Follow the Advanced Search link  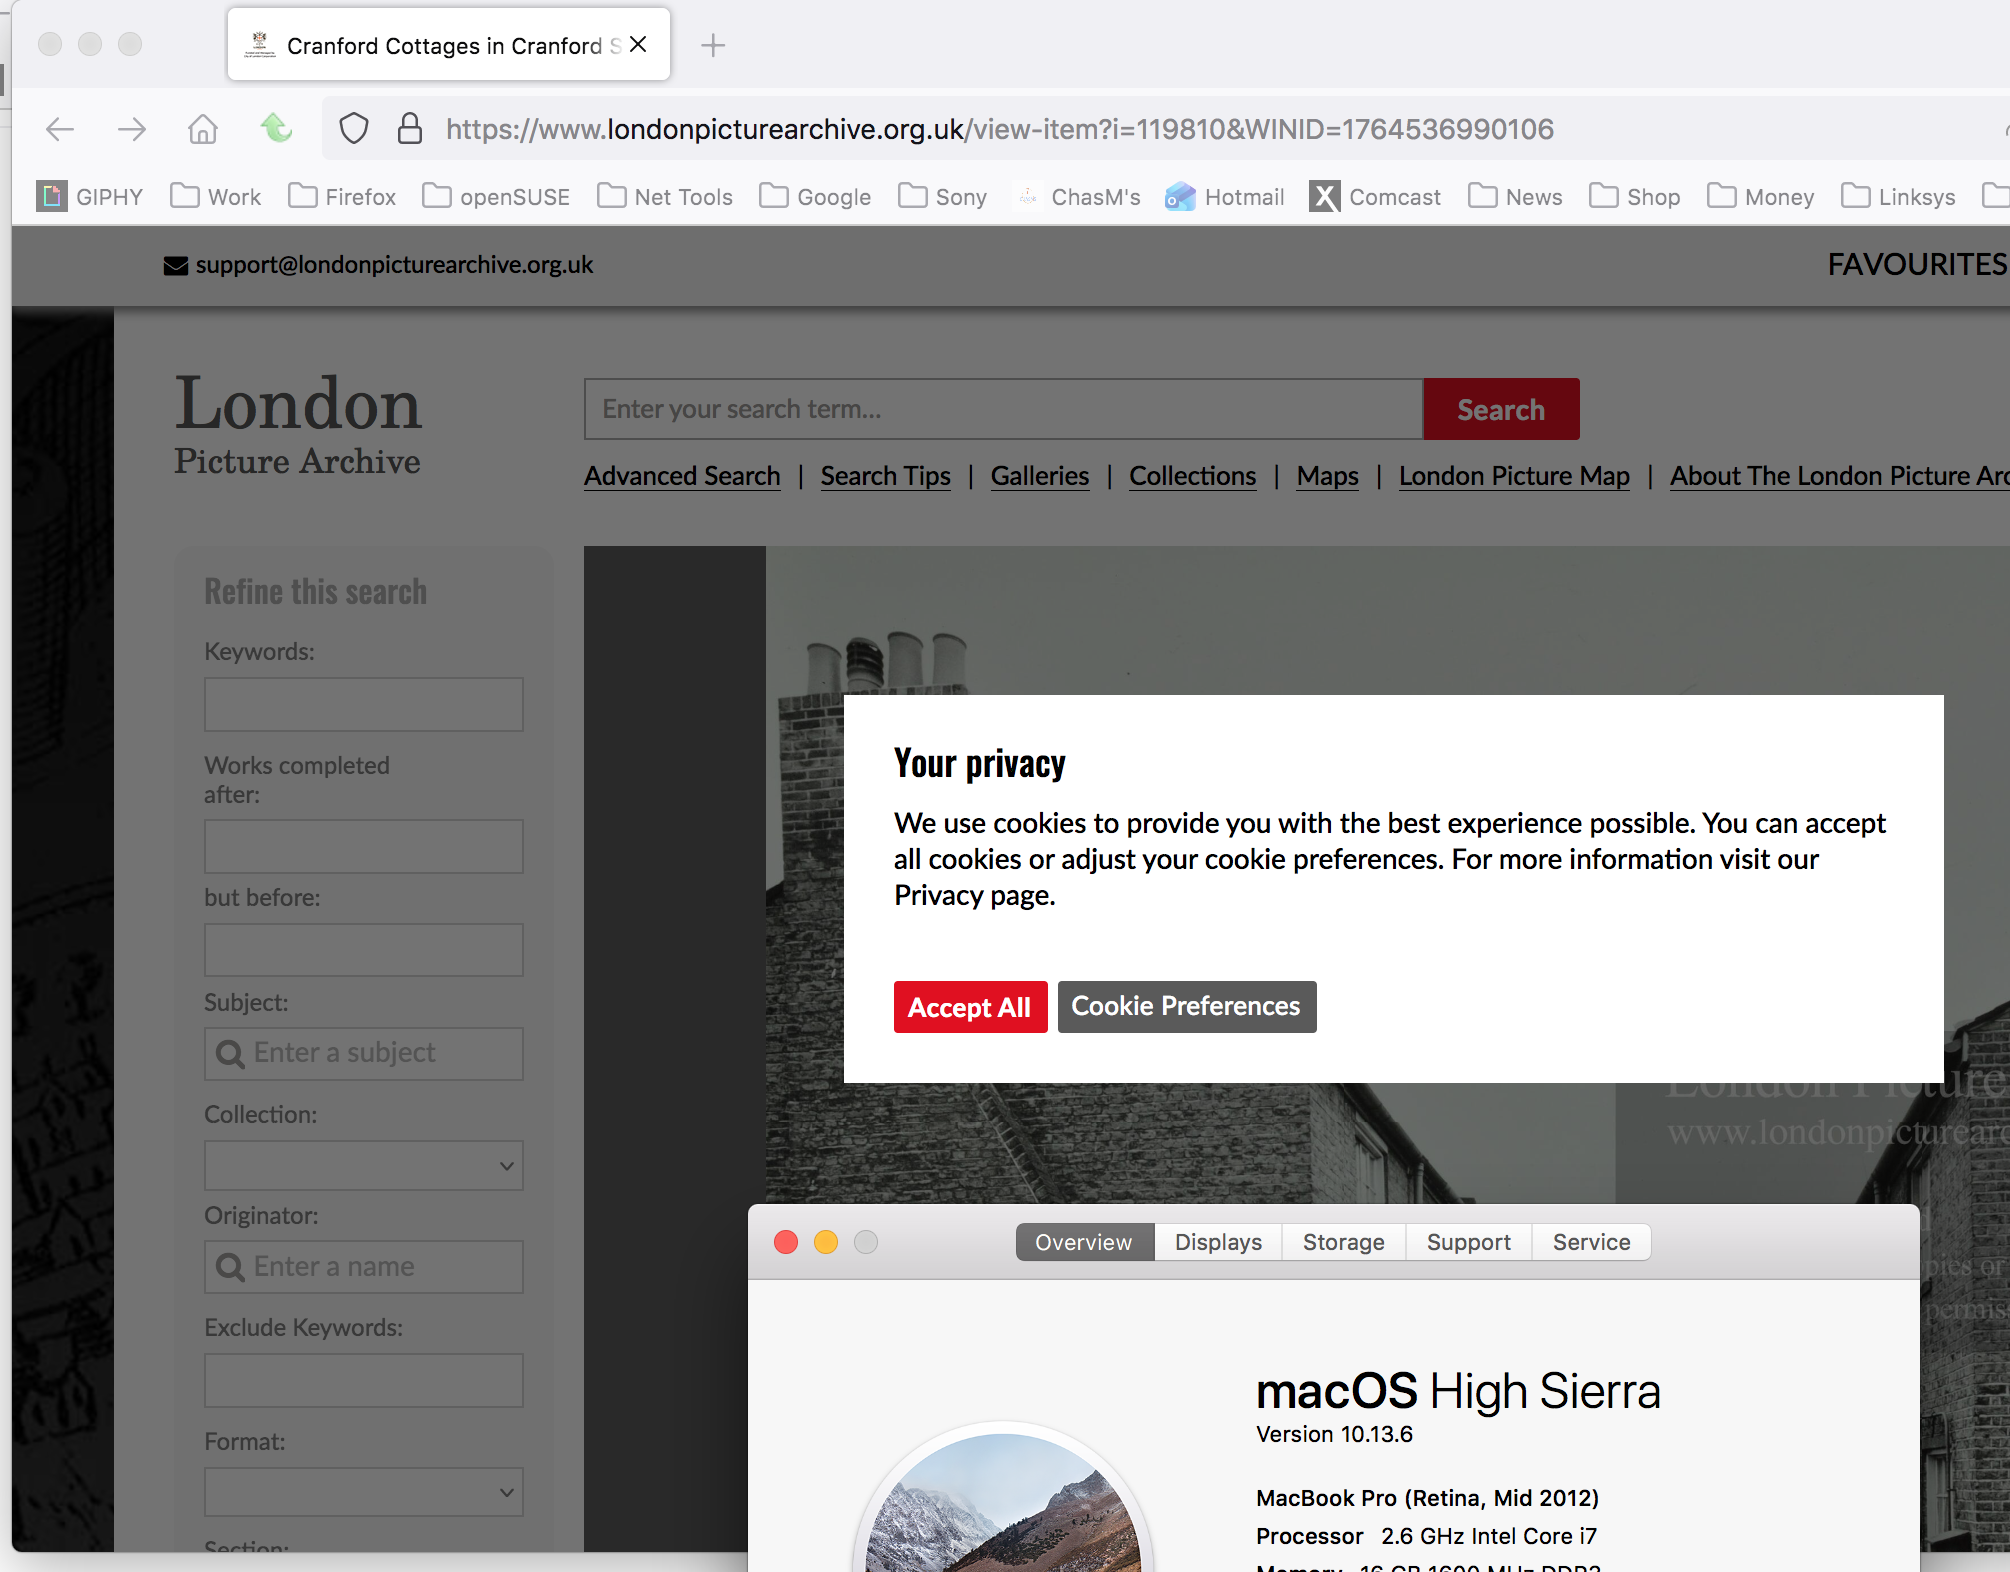[x=682, y=476]
